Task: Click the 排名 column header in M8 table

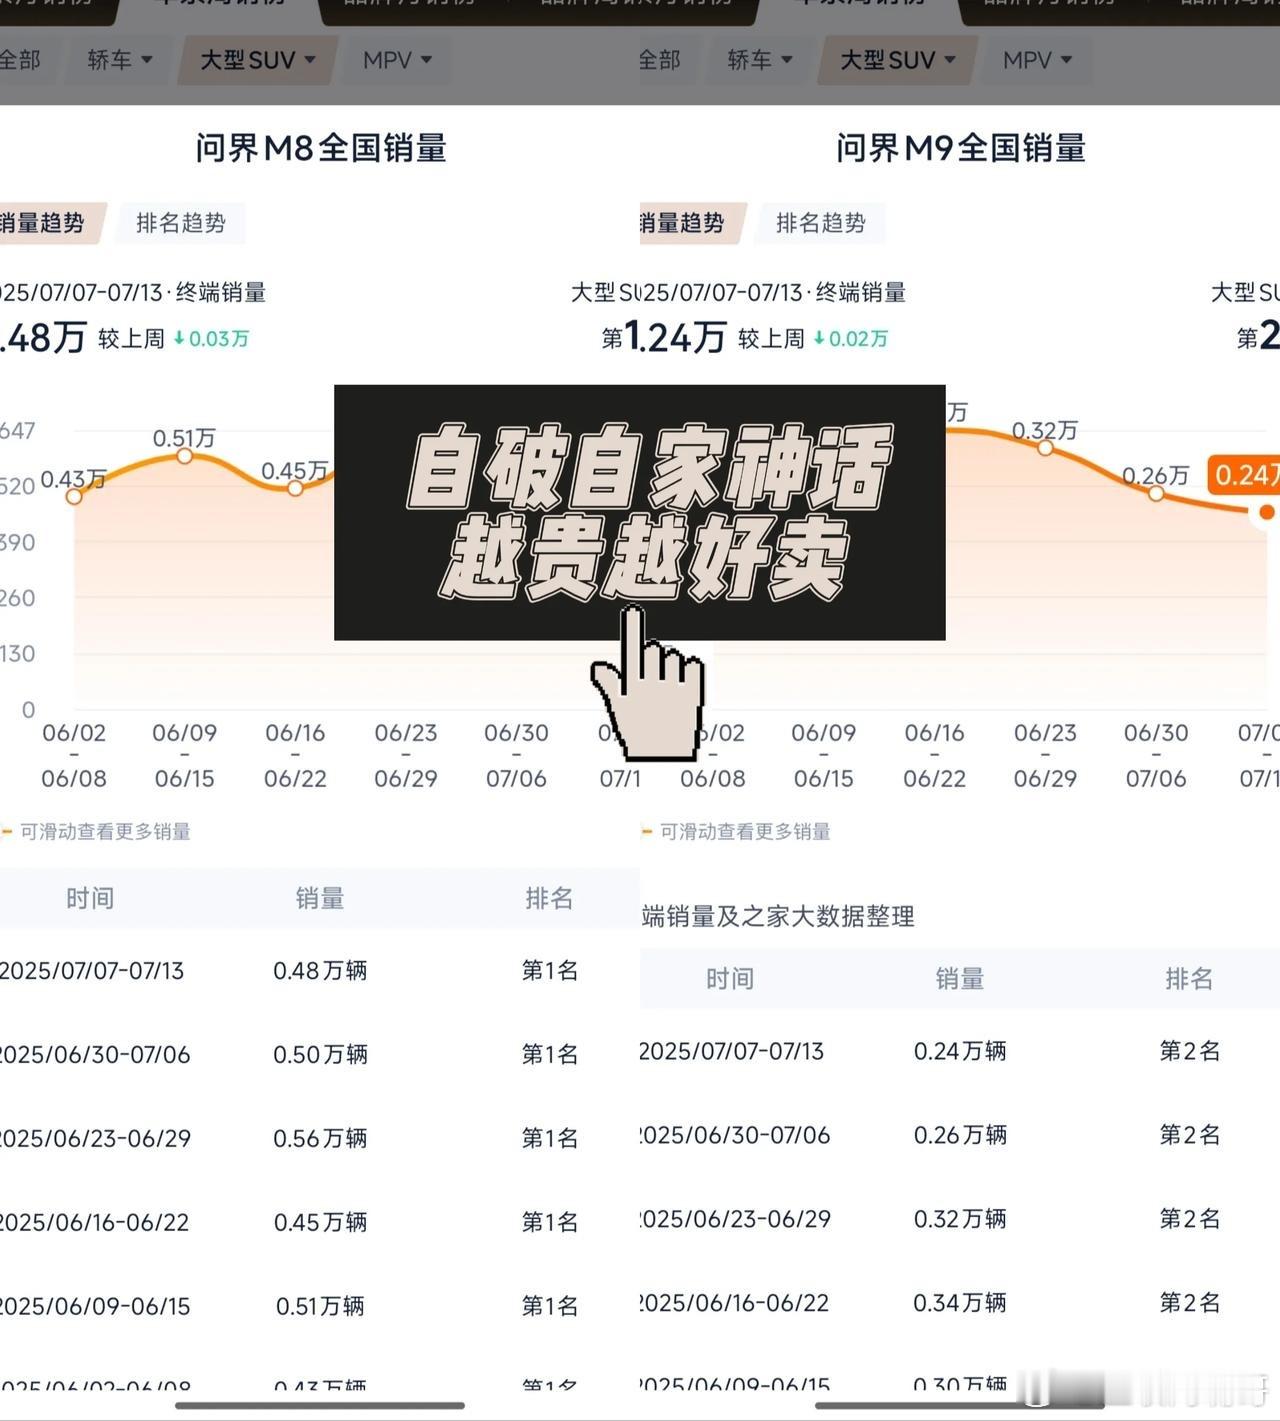Action: pyautogui.click(x=549, y=898)
